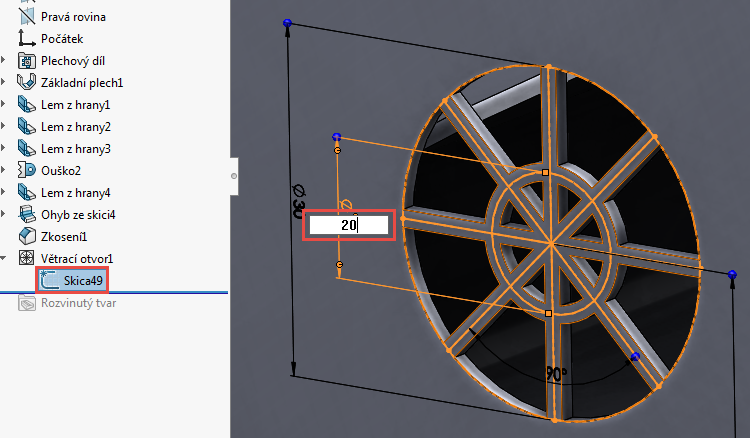This screenshot has width=750, height=438.
Task: Expand the Lem z hrany4 node
Action: 4,192
